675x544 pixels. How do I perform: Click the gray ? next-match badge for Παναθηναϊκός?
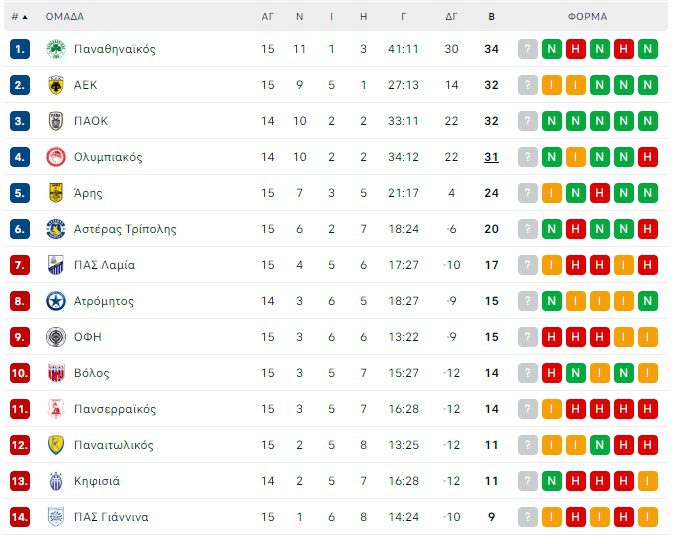(528, 49)
